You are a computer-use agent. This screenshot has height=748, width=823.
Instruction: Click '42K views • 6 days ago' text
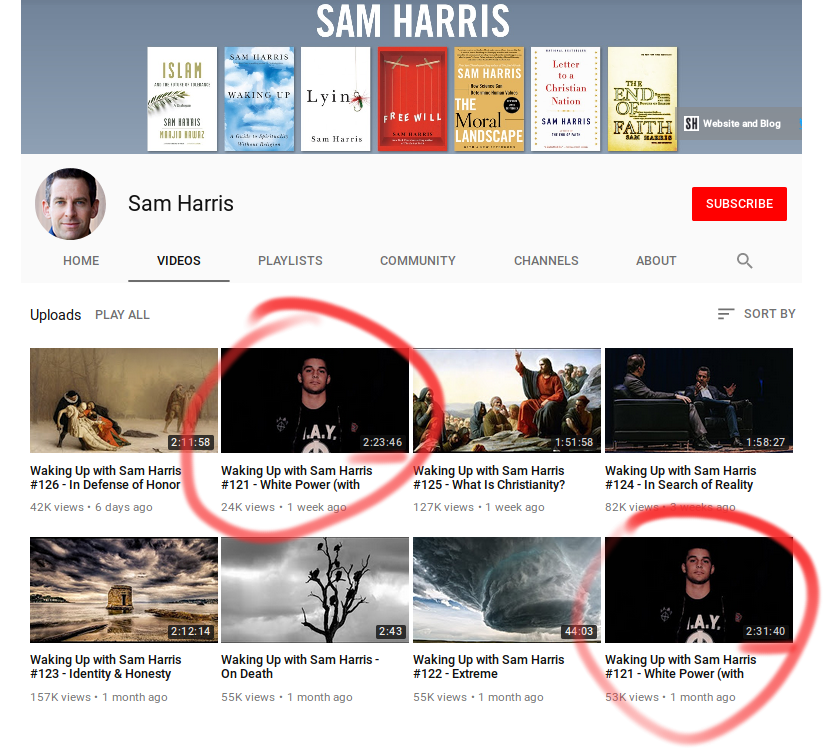91,507
